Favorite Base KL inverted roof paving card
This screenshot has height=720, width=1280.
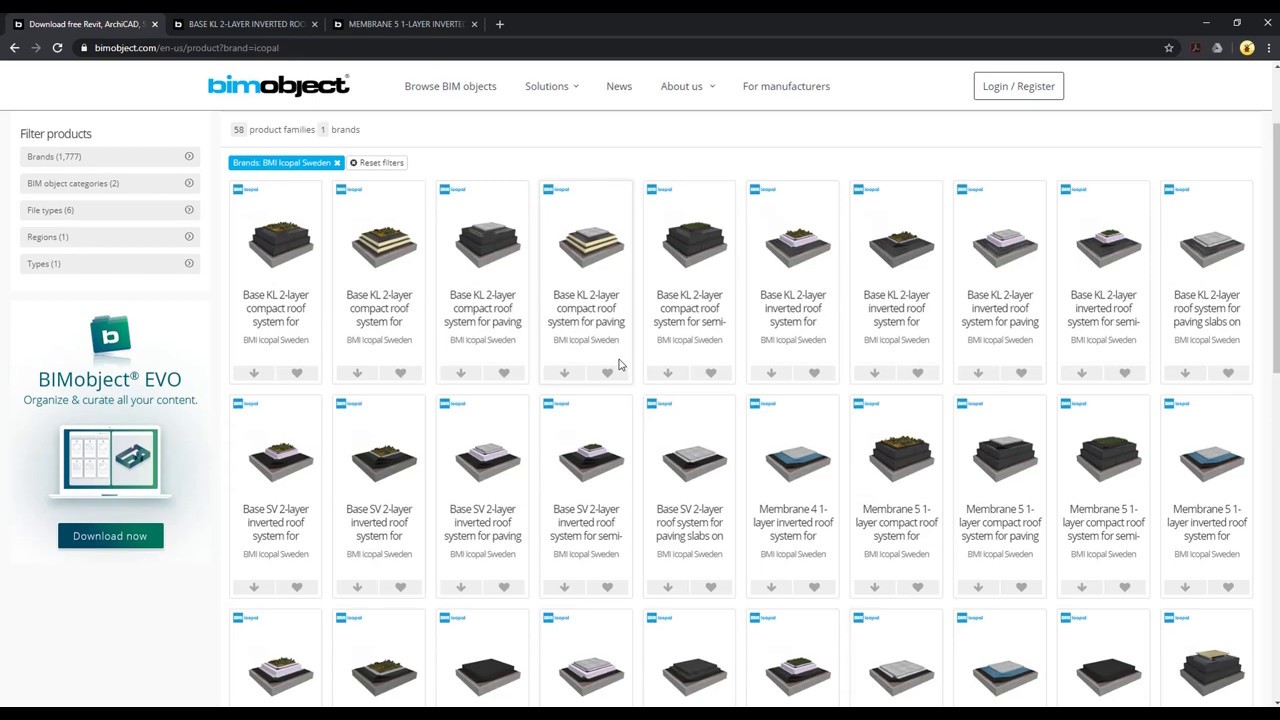tap(1021, 373)
